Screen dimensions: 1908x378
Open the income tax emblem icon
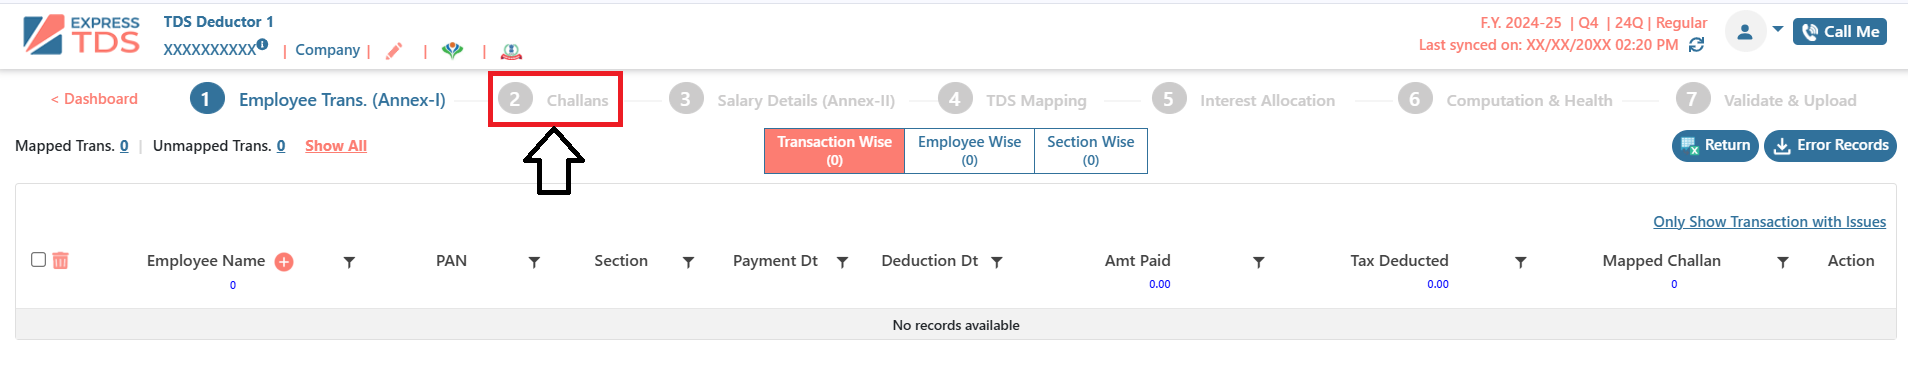[511, 51]
